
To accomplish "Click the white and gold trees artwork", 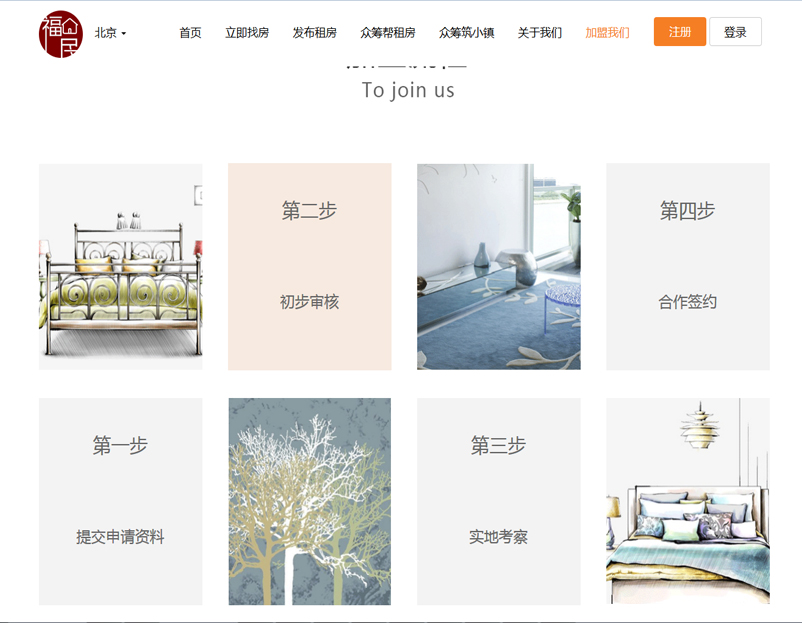I will [x=309, y=501].
